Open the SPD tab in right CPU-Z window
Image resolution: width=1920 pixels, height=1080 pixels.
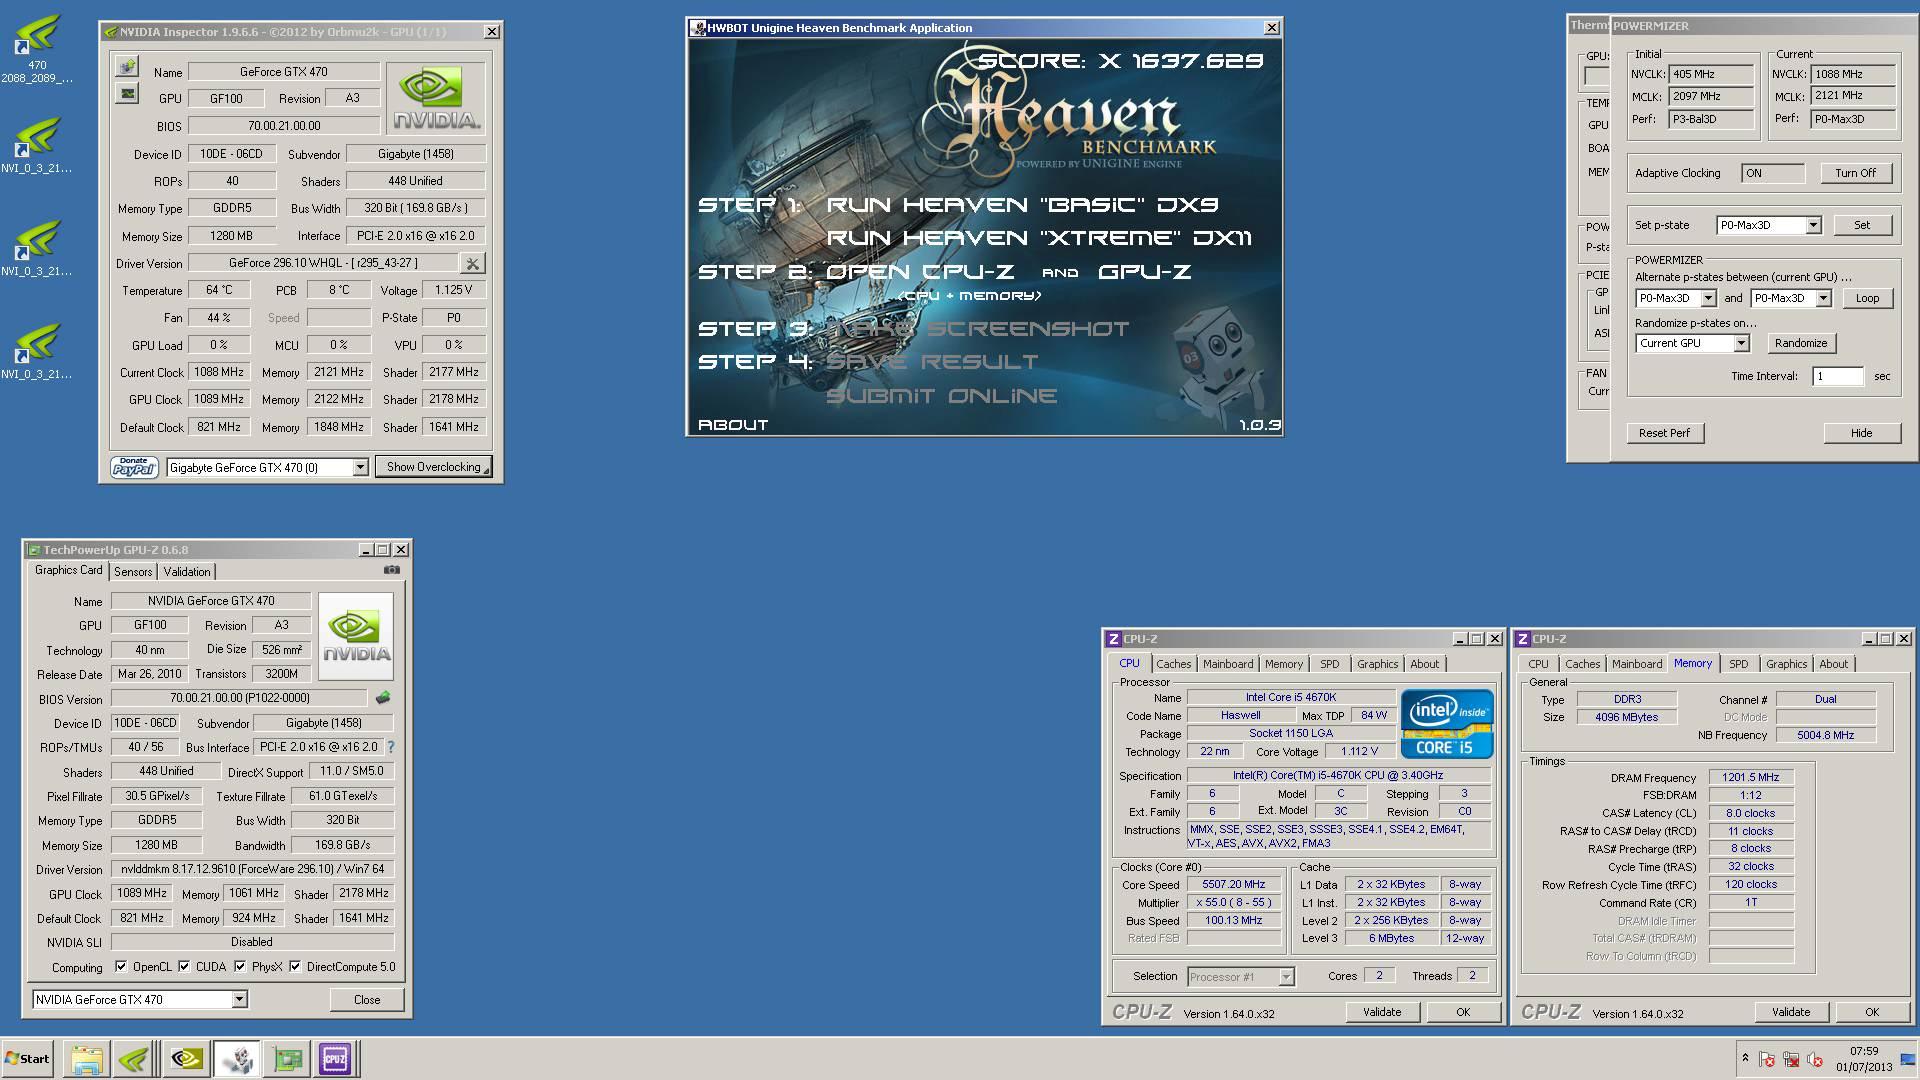click(x=1739, y=664)
